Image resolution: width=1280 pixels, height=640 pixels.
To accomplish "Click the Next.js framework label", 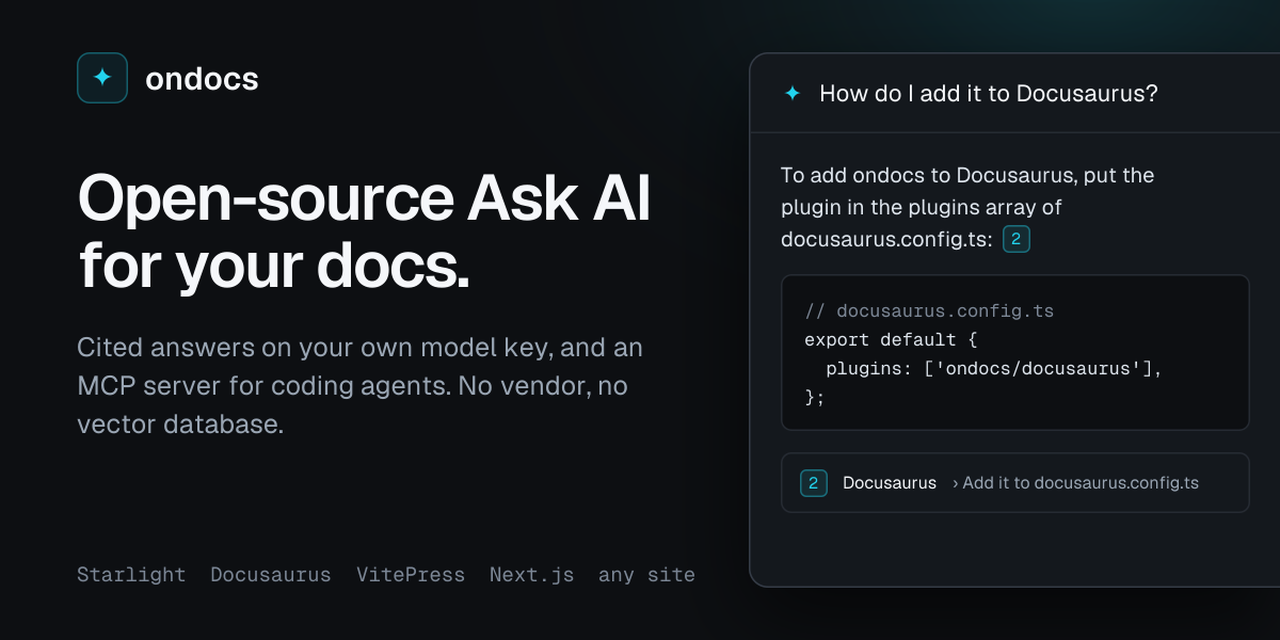I will (x=531, y=575).
